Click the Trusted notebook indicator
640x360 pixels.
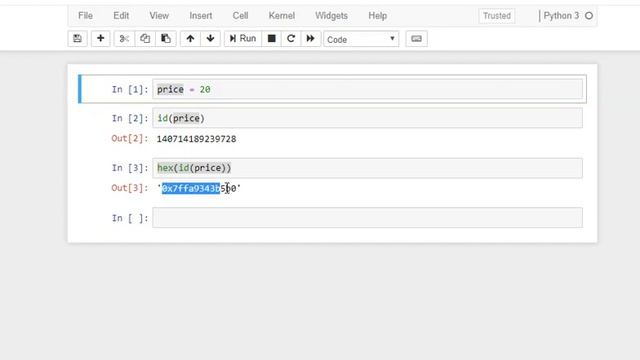[497, 16]
